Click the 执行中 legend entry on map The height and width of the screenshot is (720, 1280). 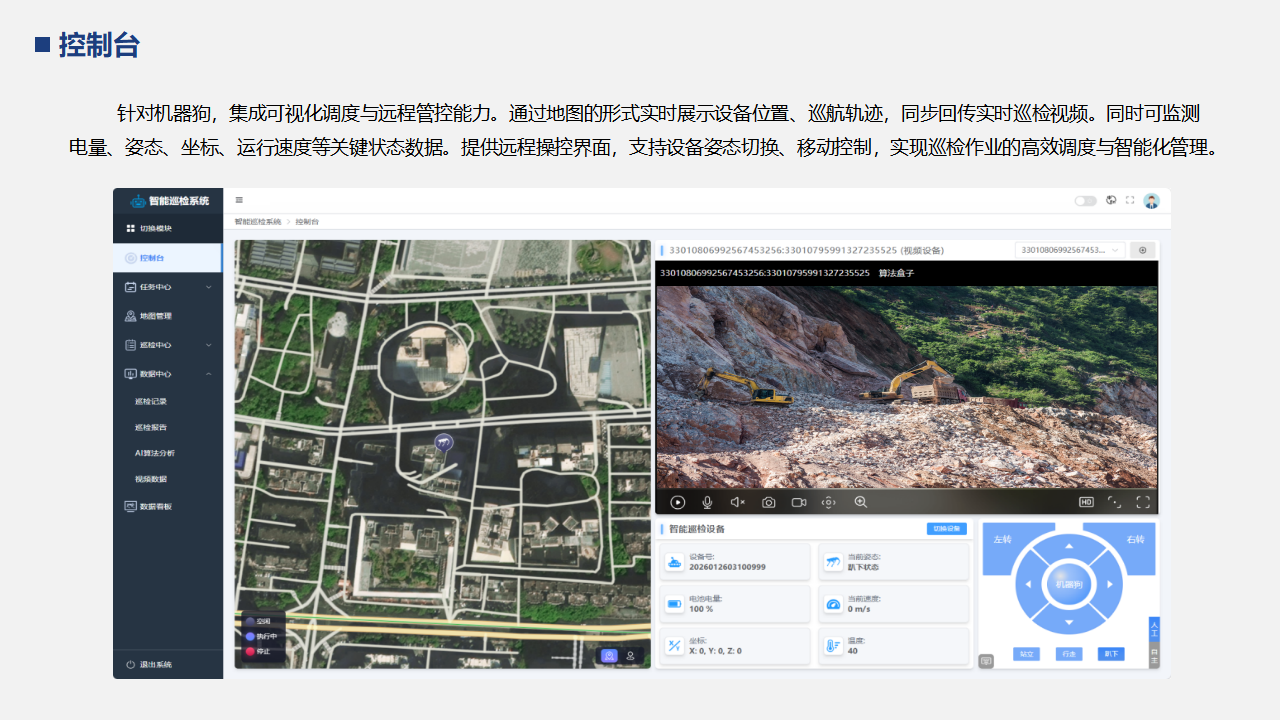point(260,636)
